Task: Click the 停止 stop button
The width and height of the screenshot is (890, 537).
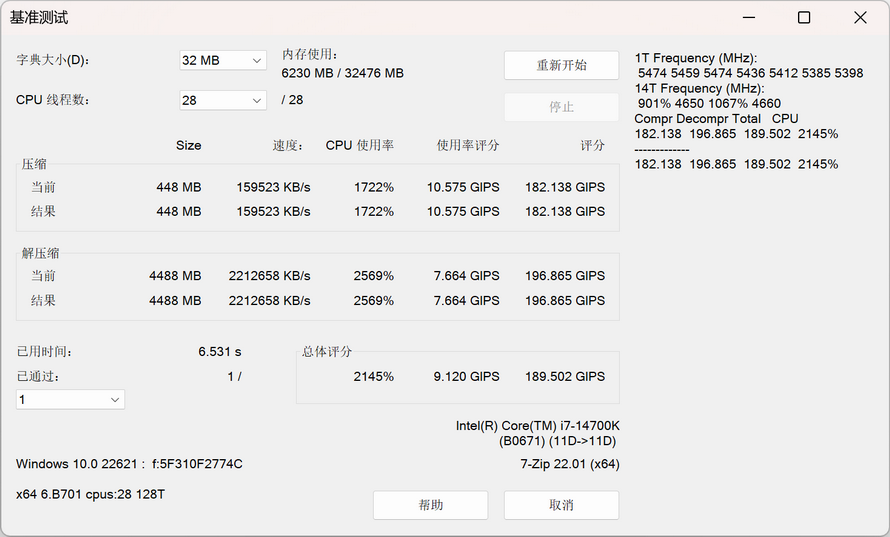Action: (x=561, y=107)
